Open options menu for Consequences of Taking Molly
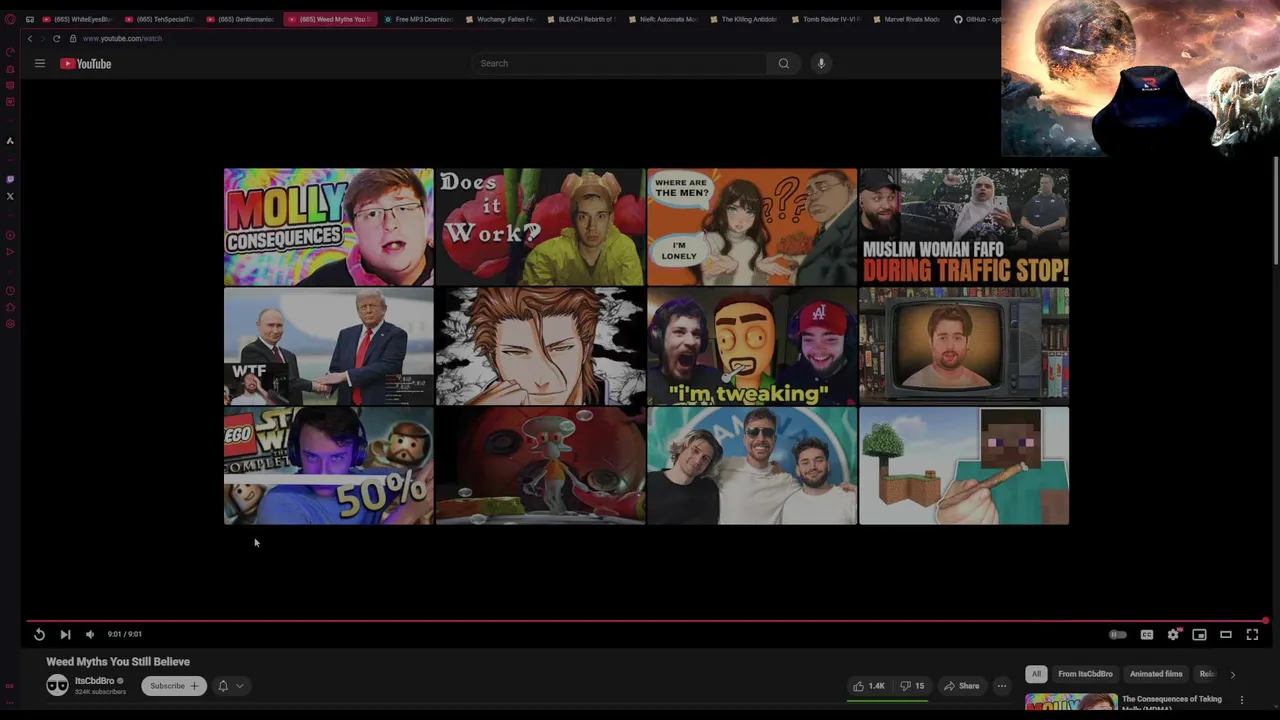Screen dimensions: 1280x720 pos(1242,700)
